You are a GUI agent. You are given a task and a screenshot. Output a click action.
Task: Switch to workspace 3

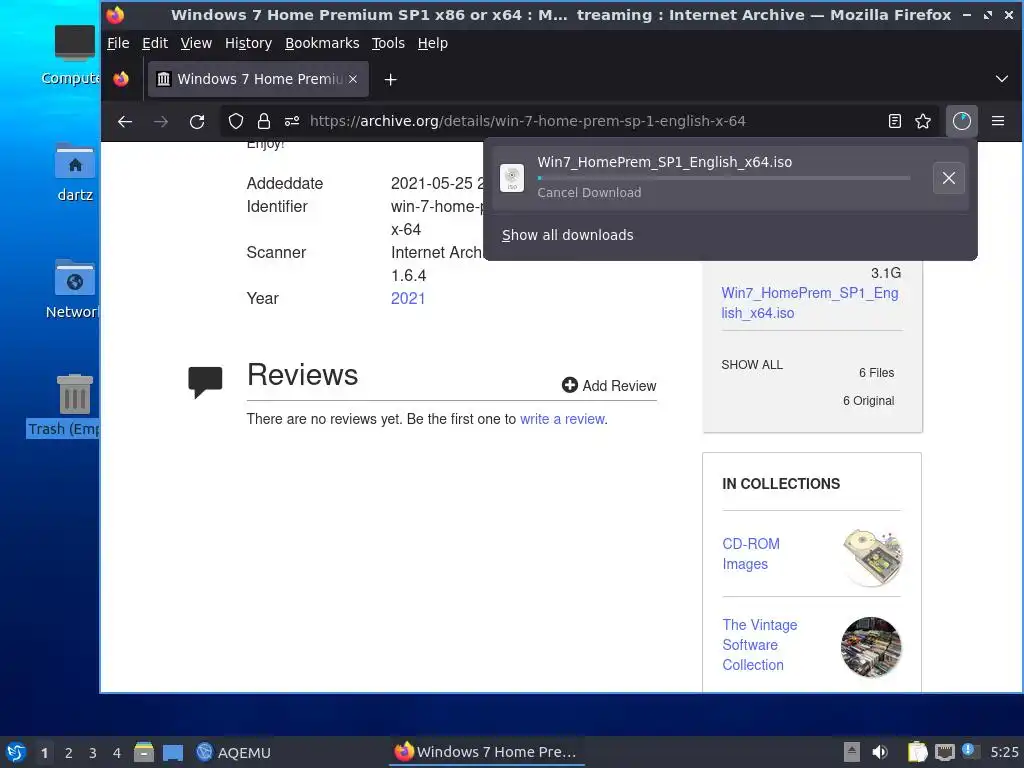pos(93,753)
